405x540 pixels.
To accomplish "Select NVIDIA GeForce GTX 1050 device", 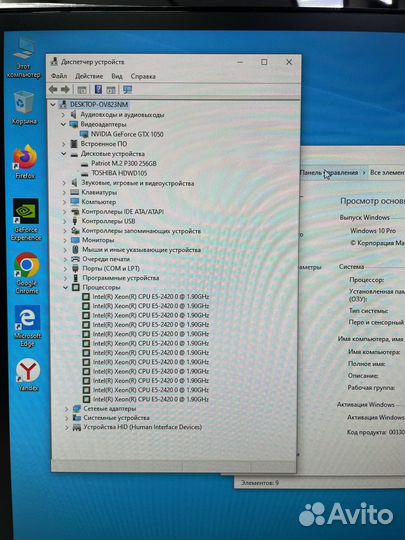I will pyautogui.click(x=127, y=134).
